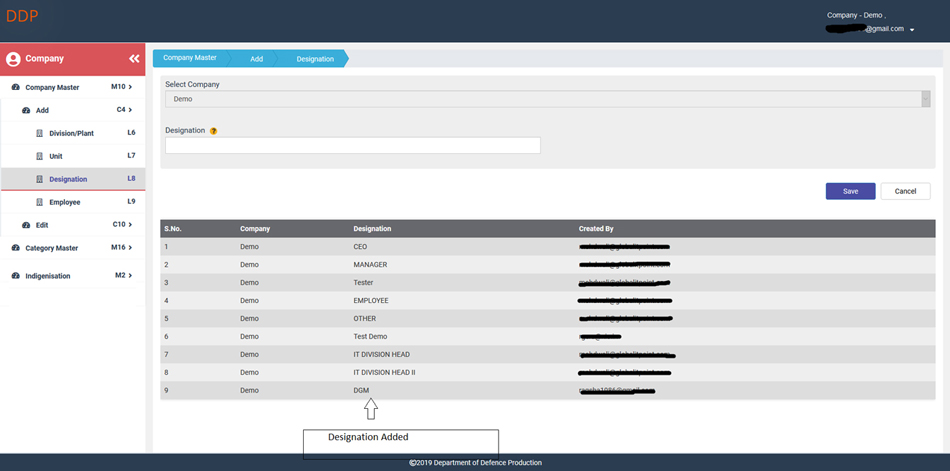The image size is (950, 471).
Task: Focus the Designation text input field
Action: (x=352, y=146)
